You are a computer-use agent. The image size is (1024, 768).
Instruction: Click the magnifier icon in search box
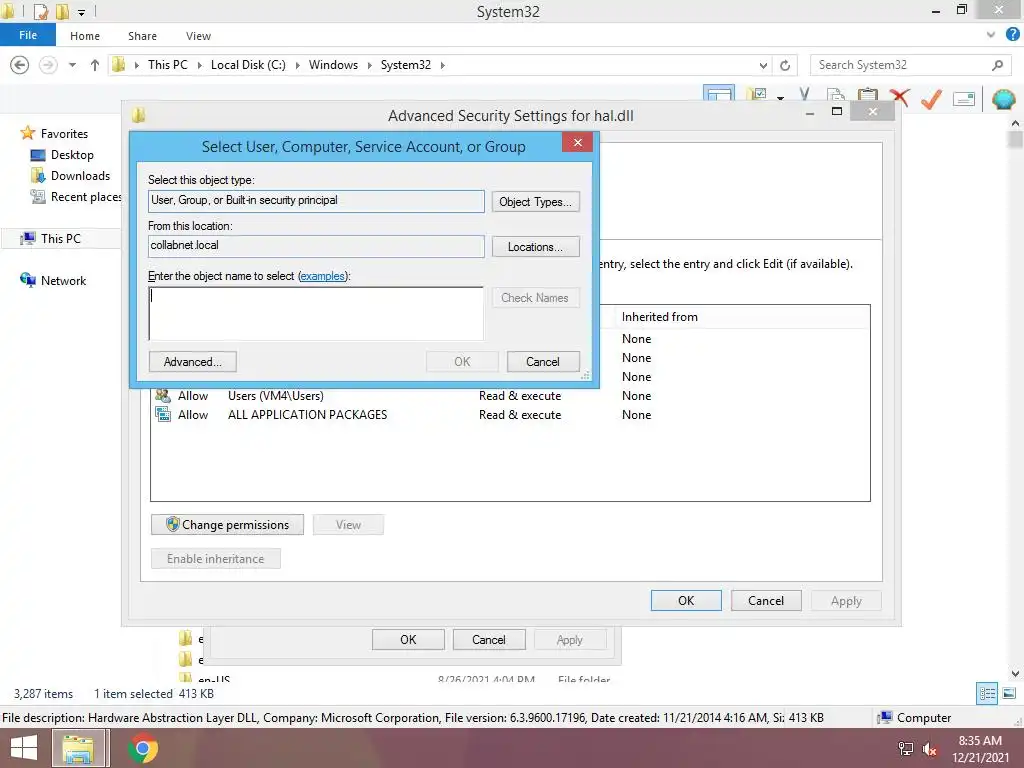click(997, 65)
